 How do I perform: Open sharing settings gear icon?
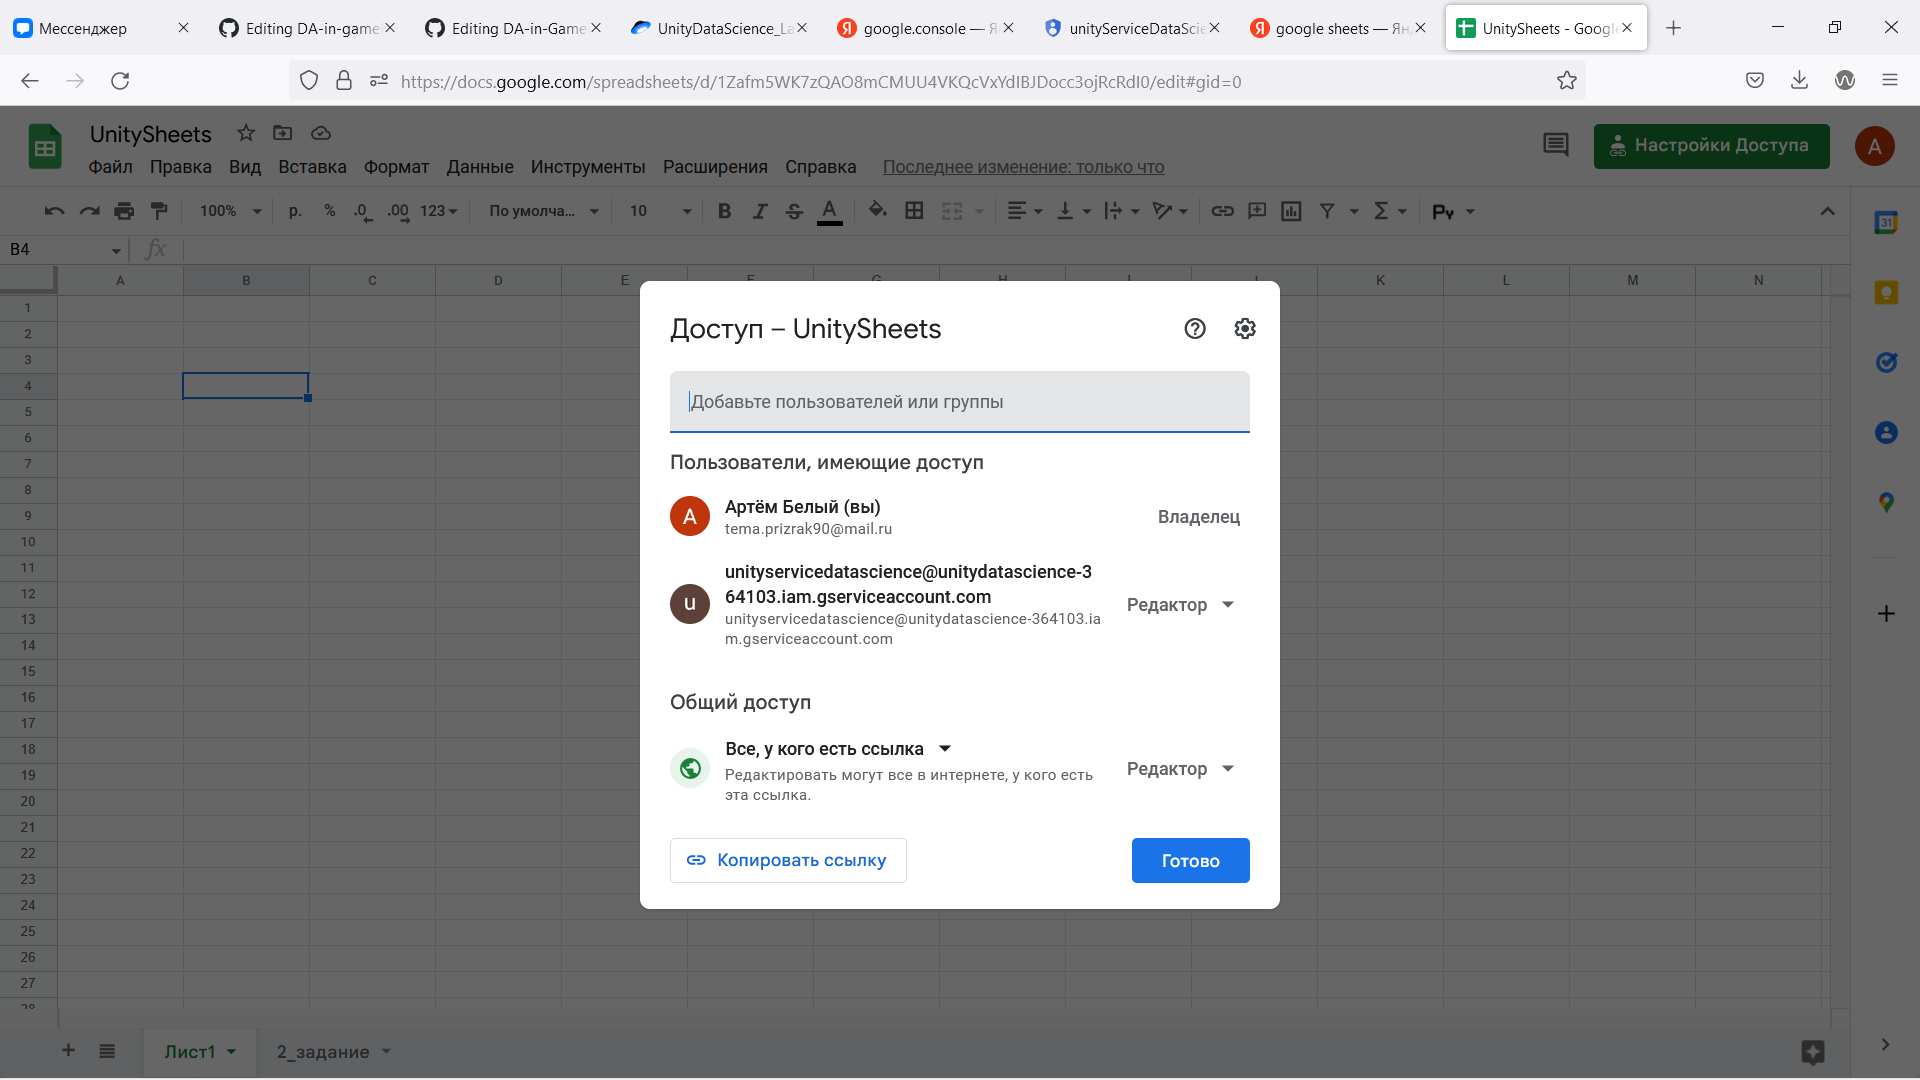(x=1244, y=329)
